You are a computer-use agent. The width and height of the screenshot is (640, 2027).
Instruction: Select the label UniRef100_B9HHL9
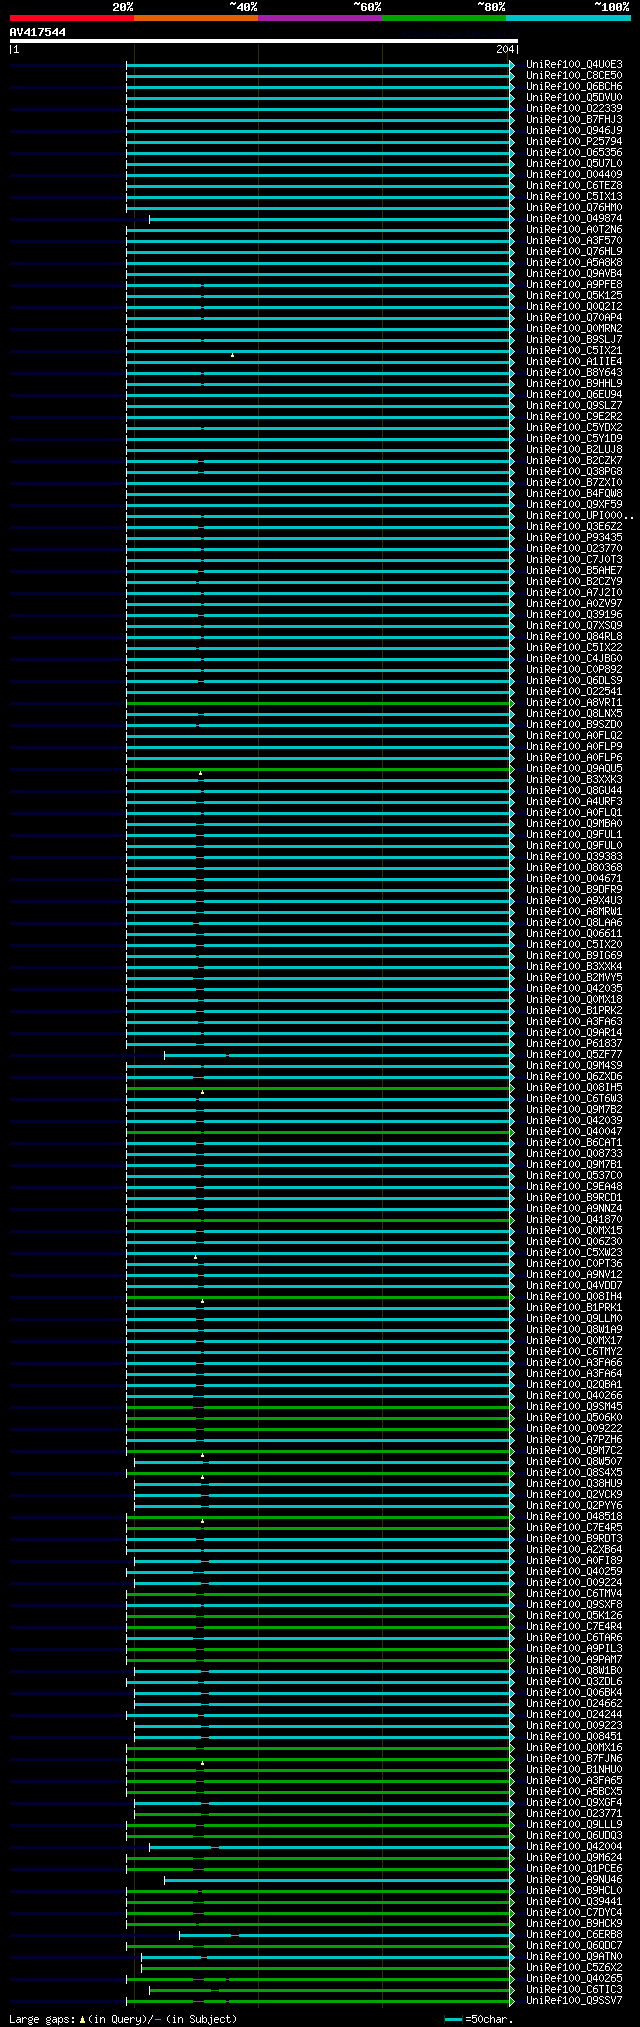(x=574, y=384)
